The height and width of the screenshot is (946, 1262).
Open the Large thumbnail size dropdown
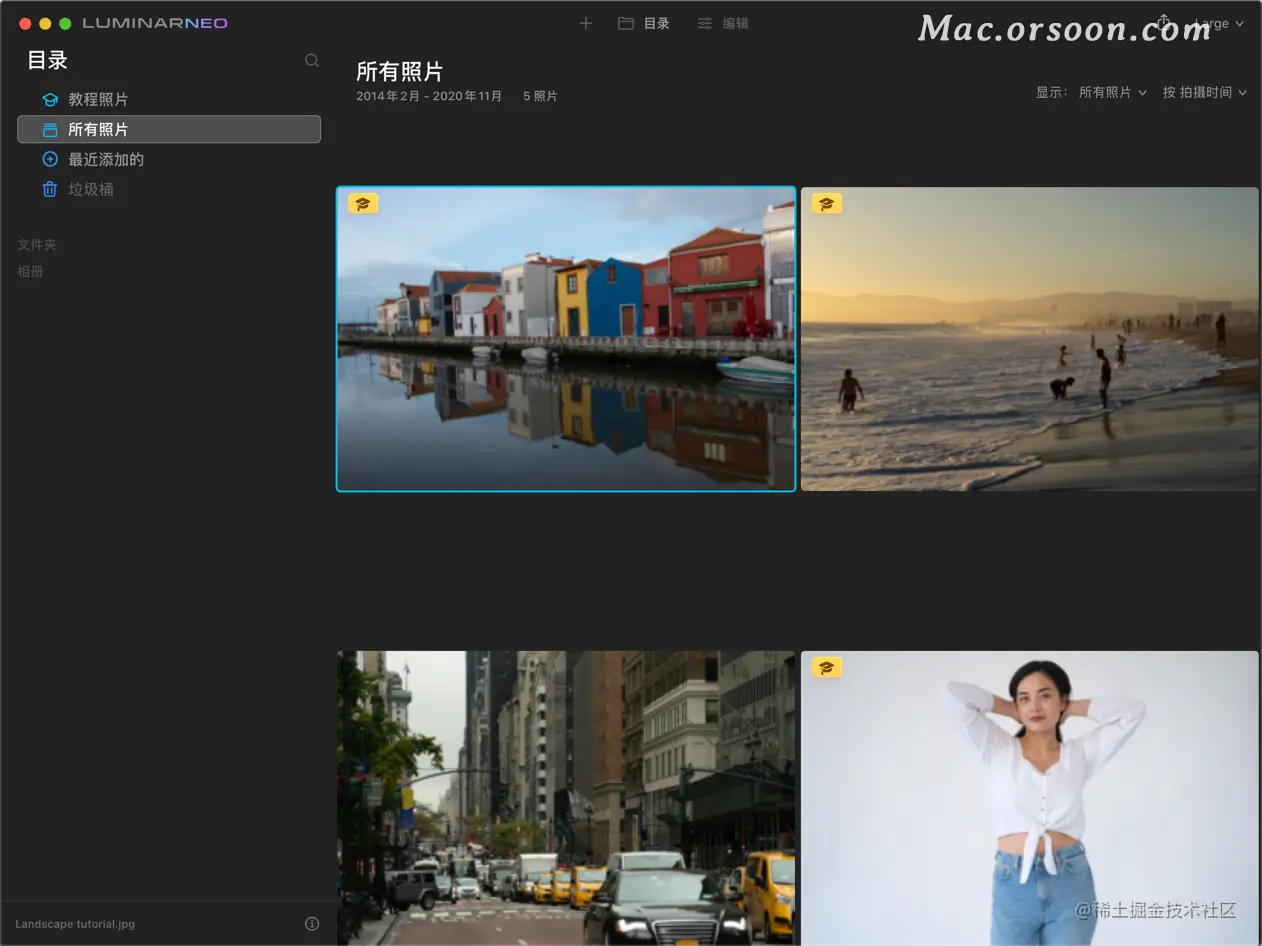1218,23
